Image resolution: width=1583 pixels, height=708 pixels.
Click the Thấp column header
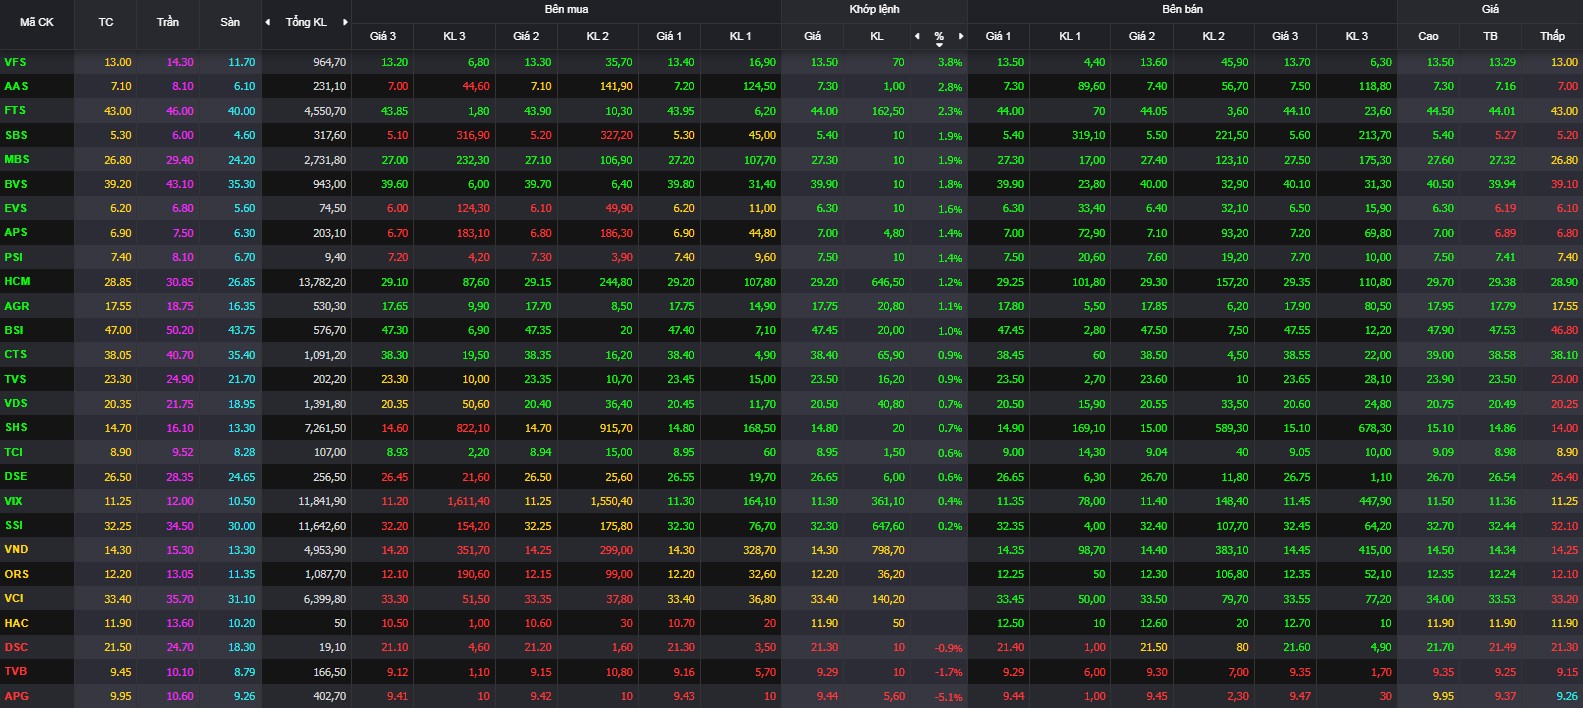click(x=1552, y=36)
